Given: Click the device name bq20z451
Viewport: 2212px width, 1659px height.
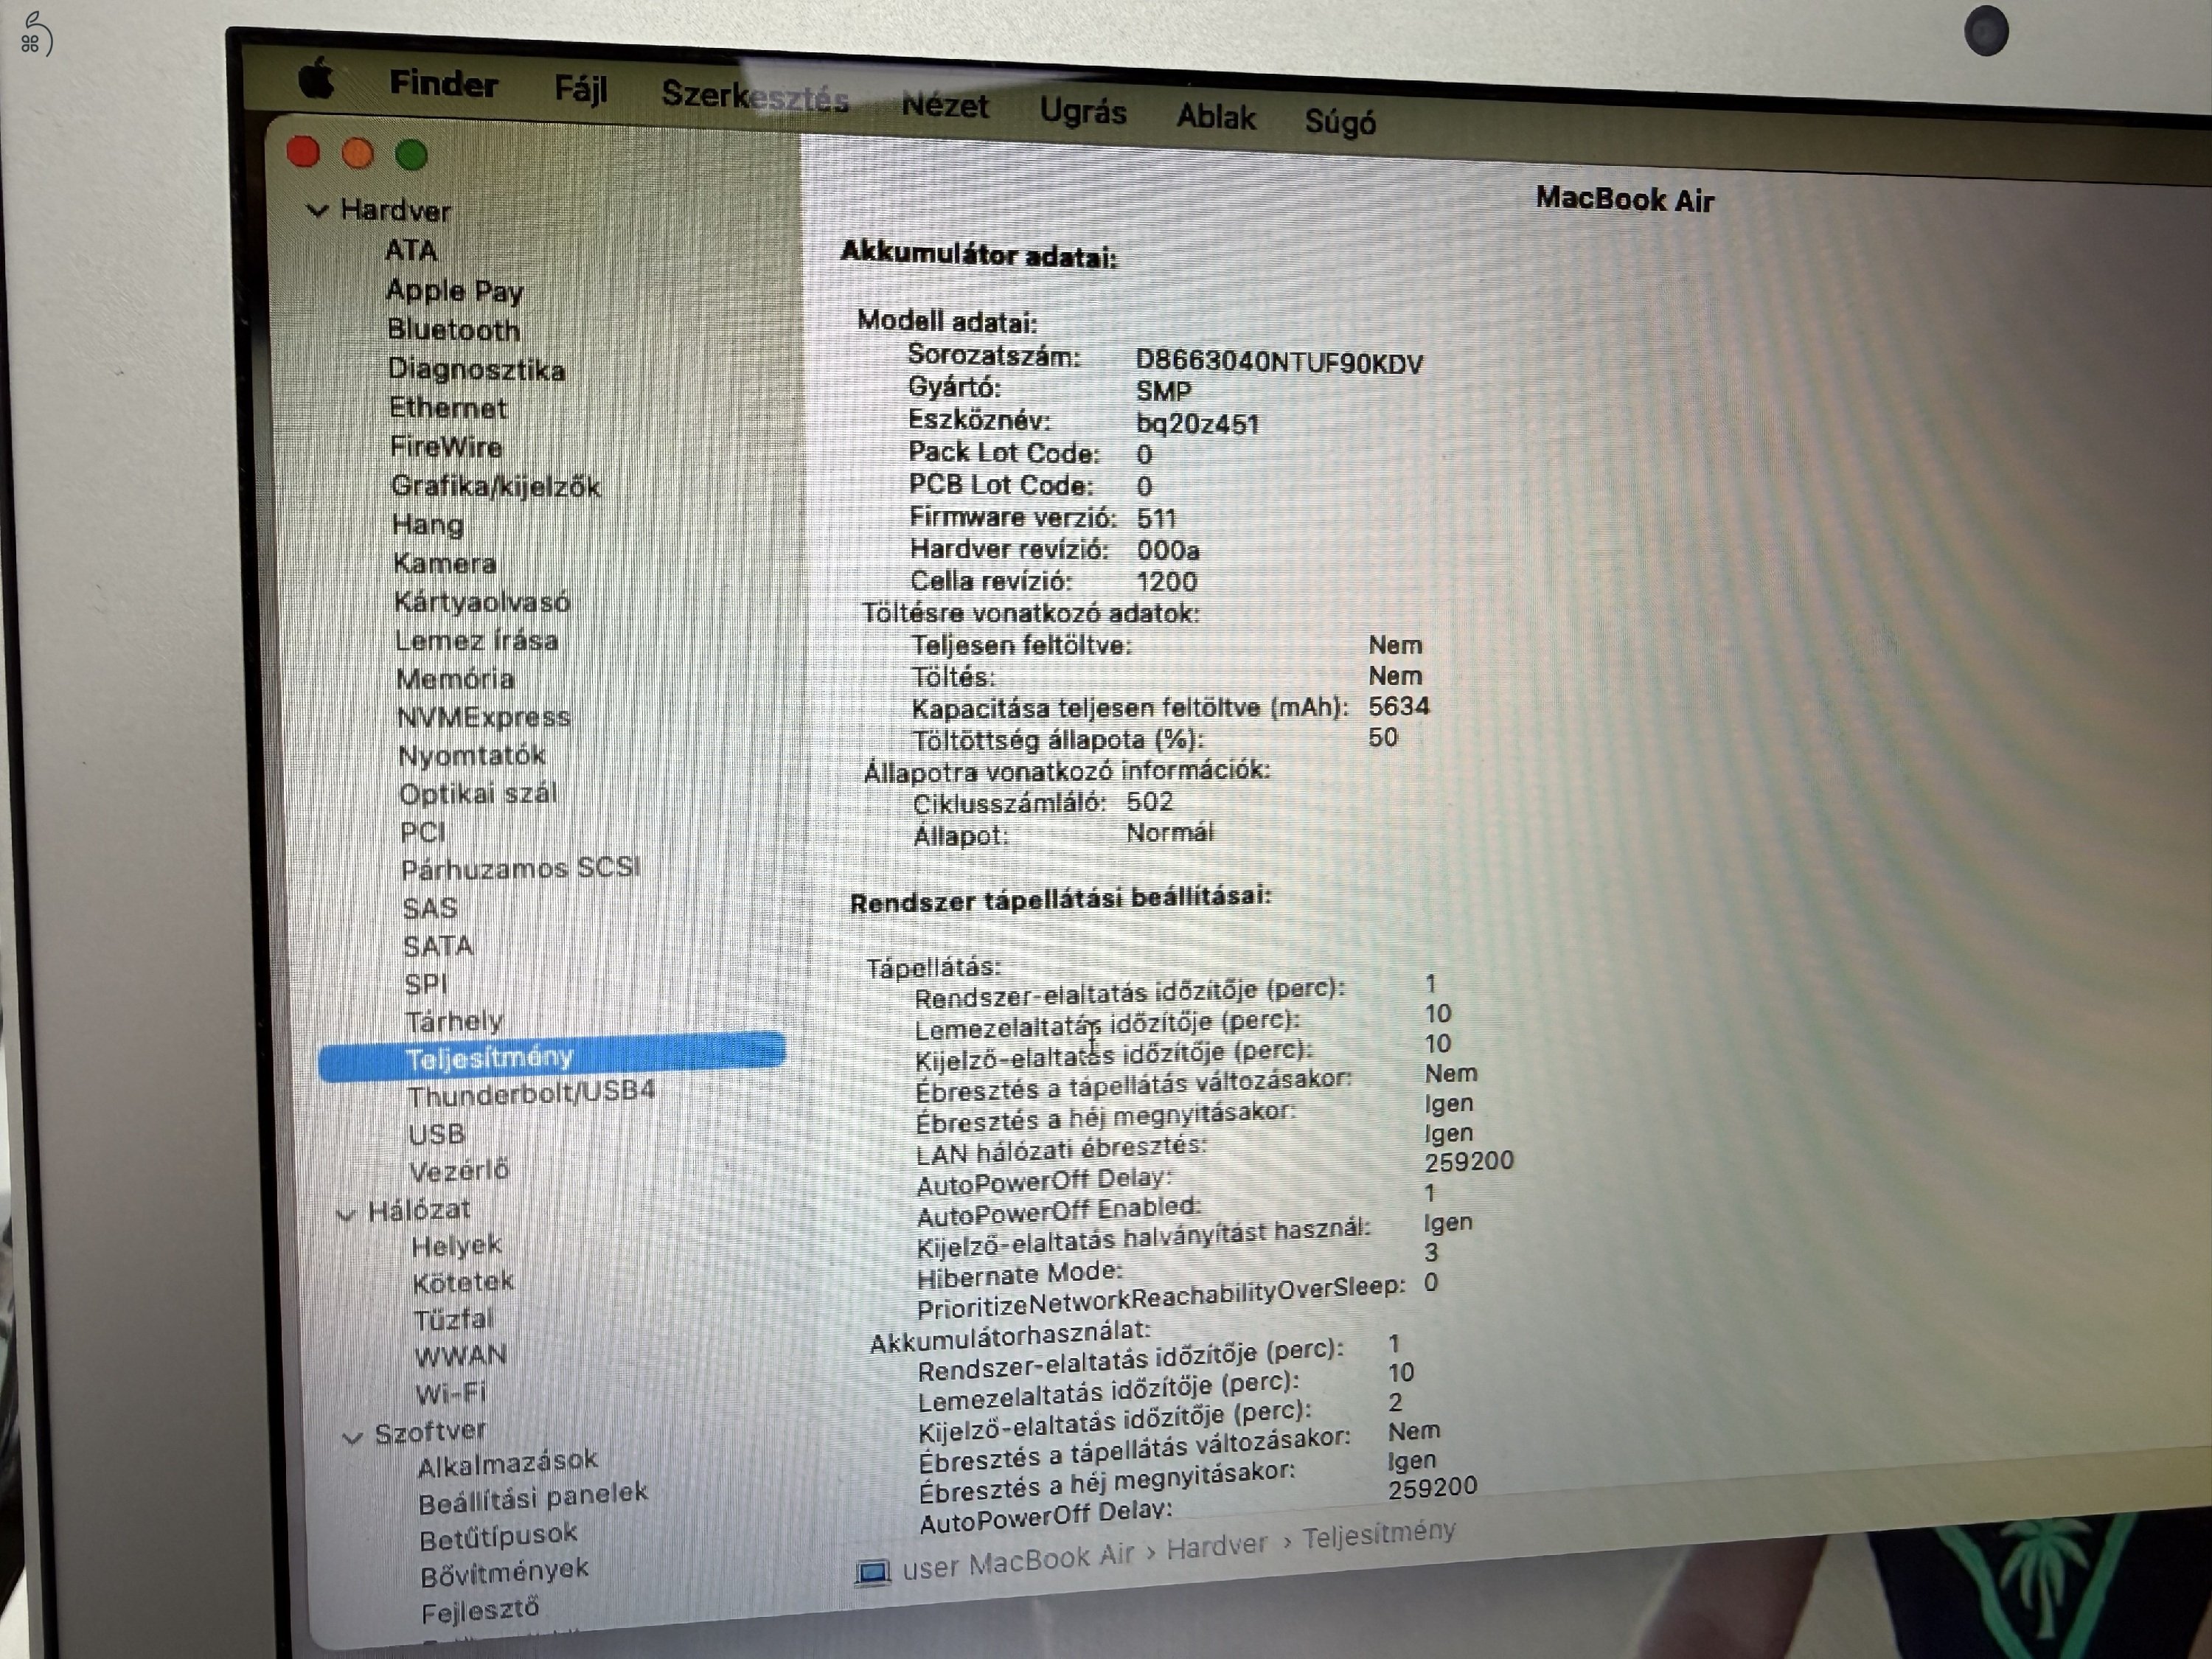Looking at the screenshot, I should click(1197, 424).
